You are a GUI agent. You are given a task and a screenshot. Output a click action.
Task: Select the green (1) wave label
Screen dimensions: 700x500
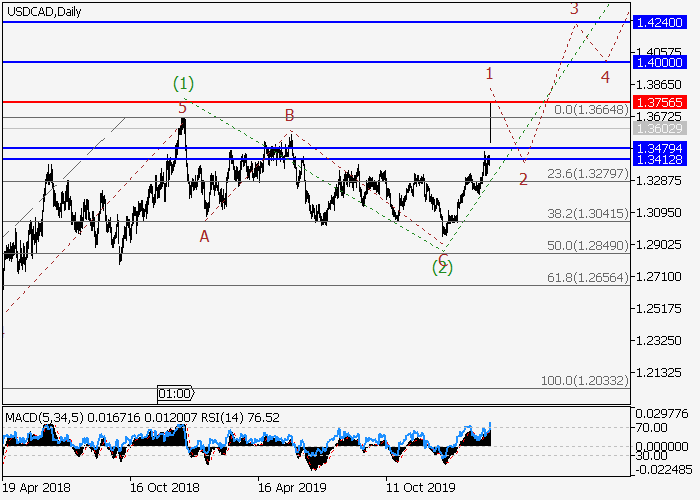point(184,82)
